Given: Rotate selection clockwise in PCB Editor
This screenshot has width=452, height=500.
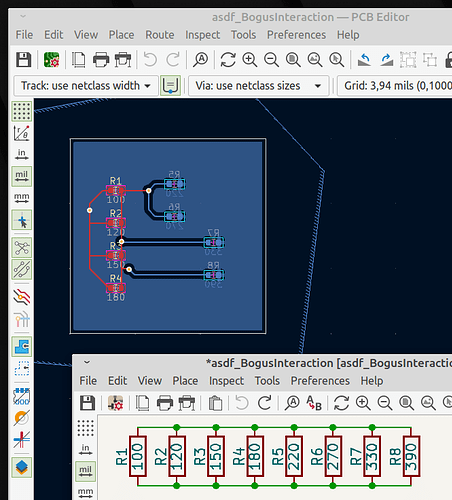Looking at the screenshot, I should [x=386, y=60].
